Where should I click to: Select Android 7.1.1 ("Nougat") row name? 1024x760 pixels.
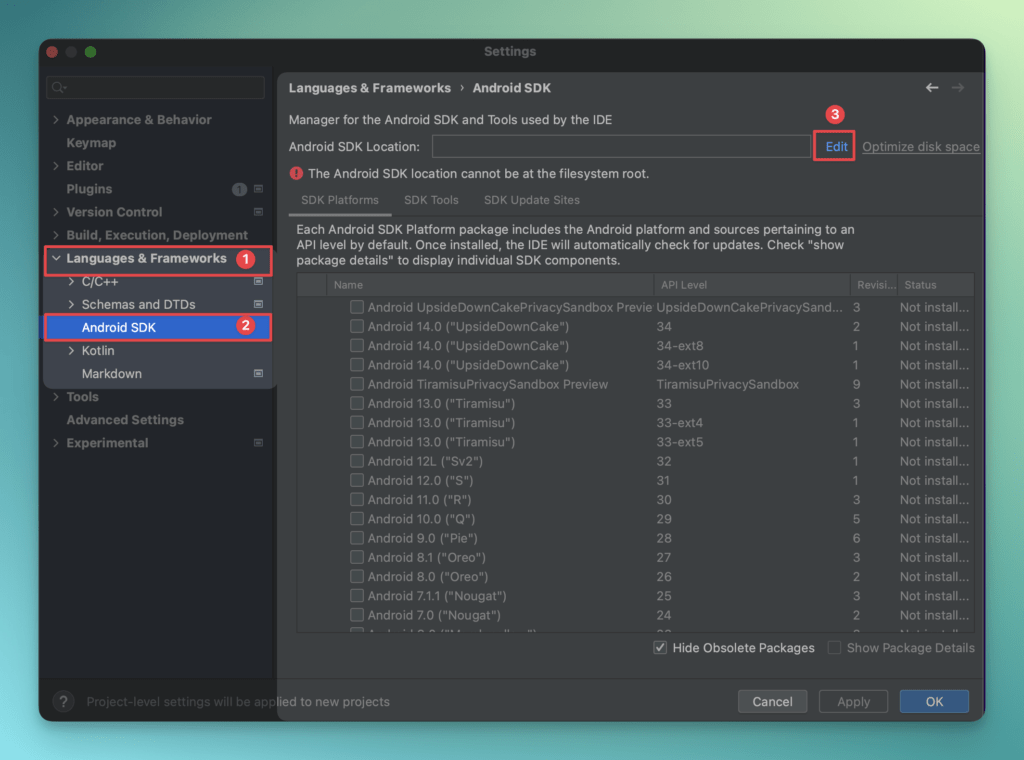coord(437,595)
